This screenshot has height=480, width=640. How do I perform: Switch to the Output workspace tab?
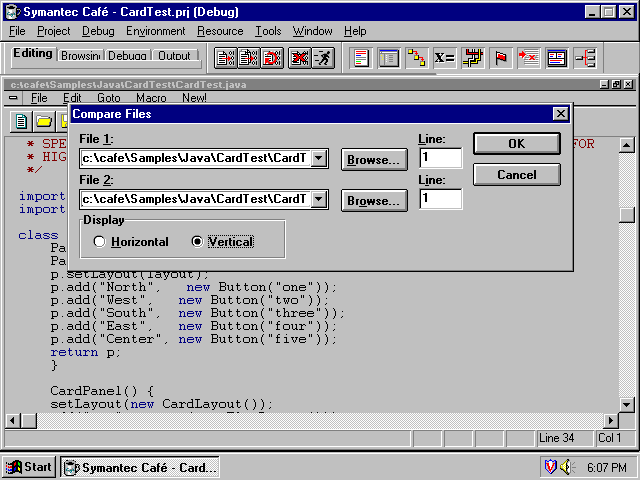[174, 56]
